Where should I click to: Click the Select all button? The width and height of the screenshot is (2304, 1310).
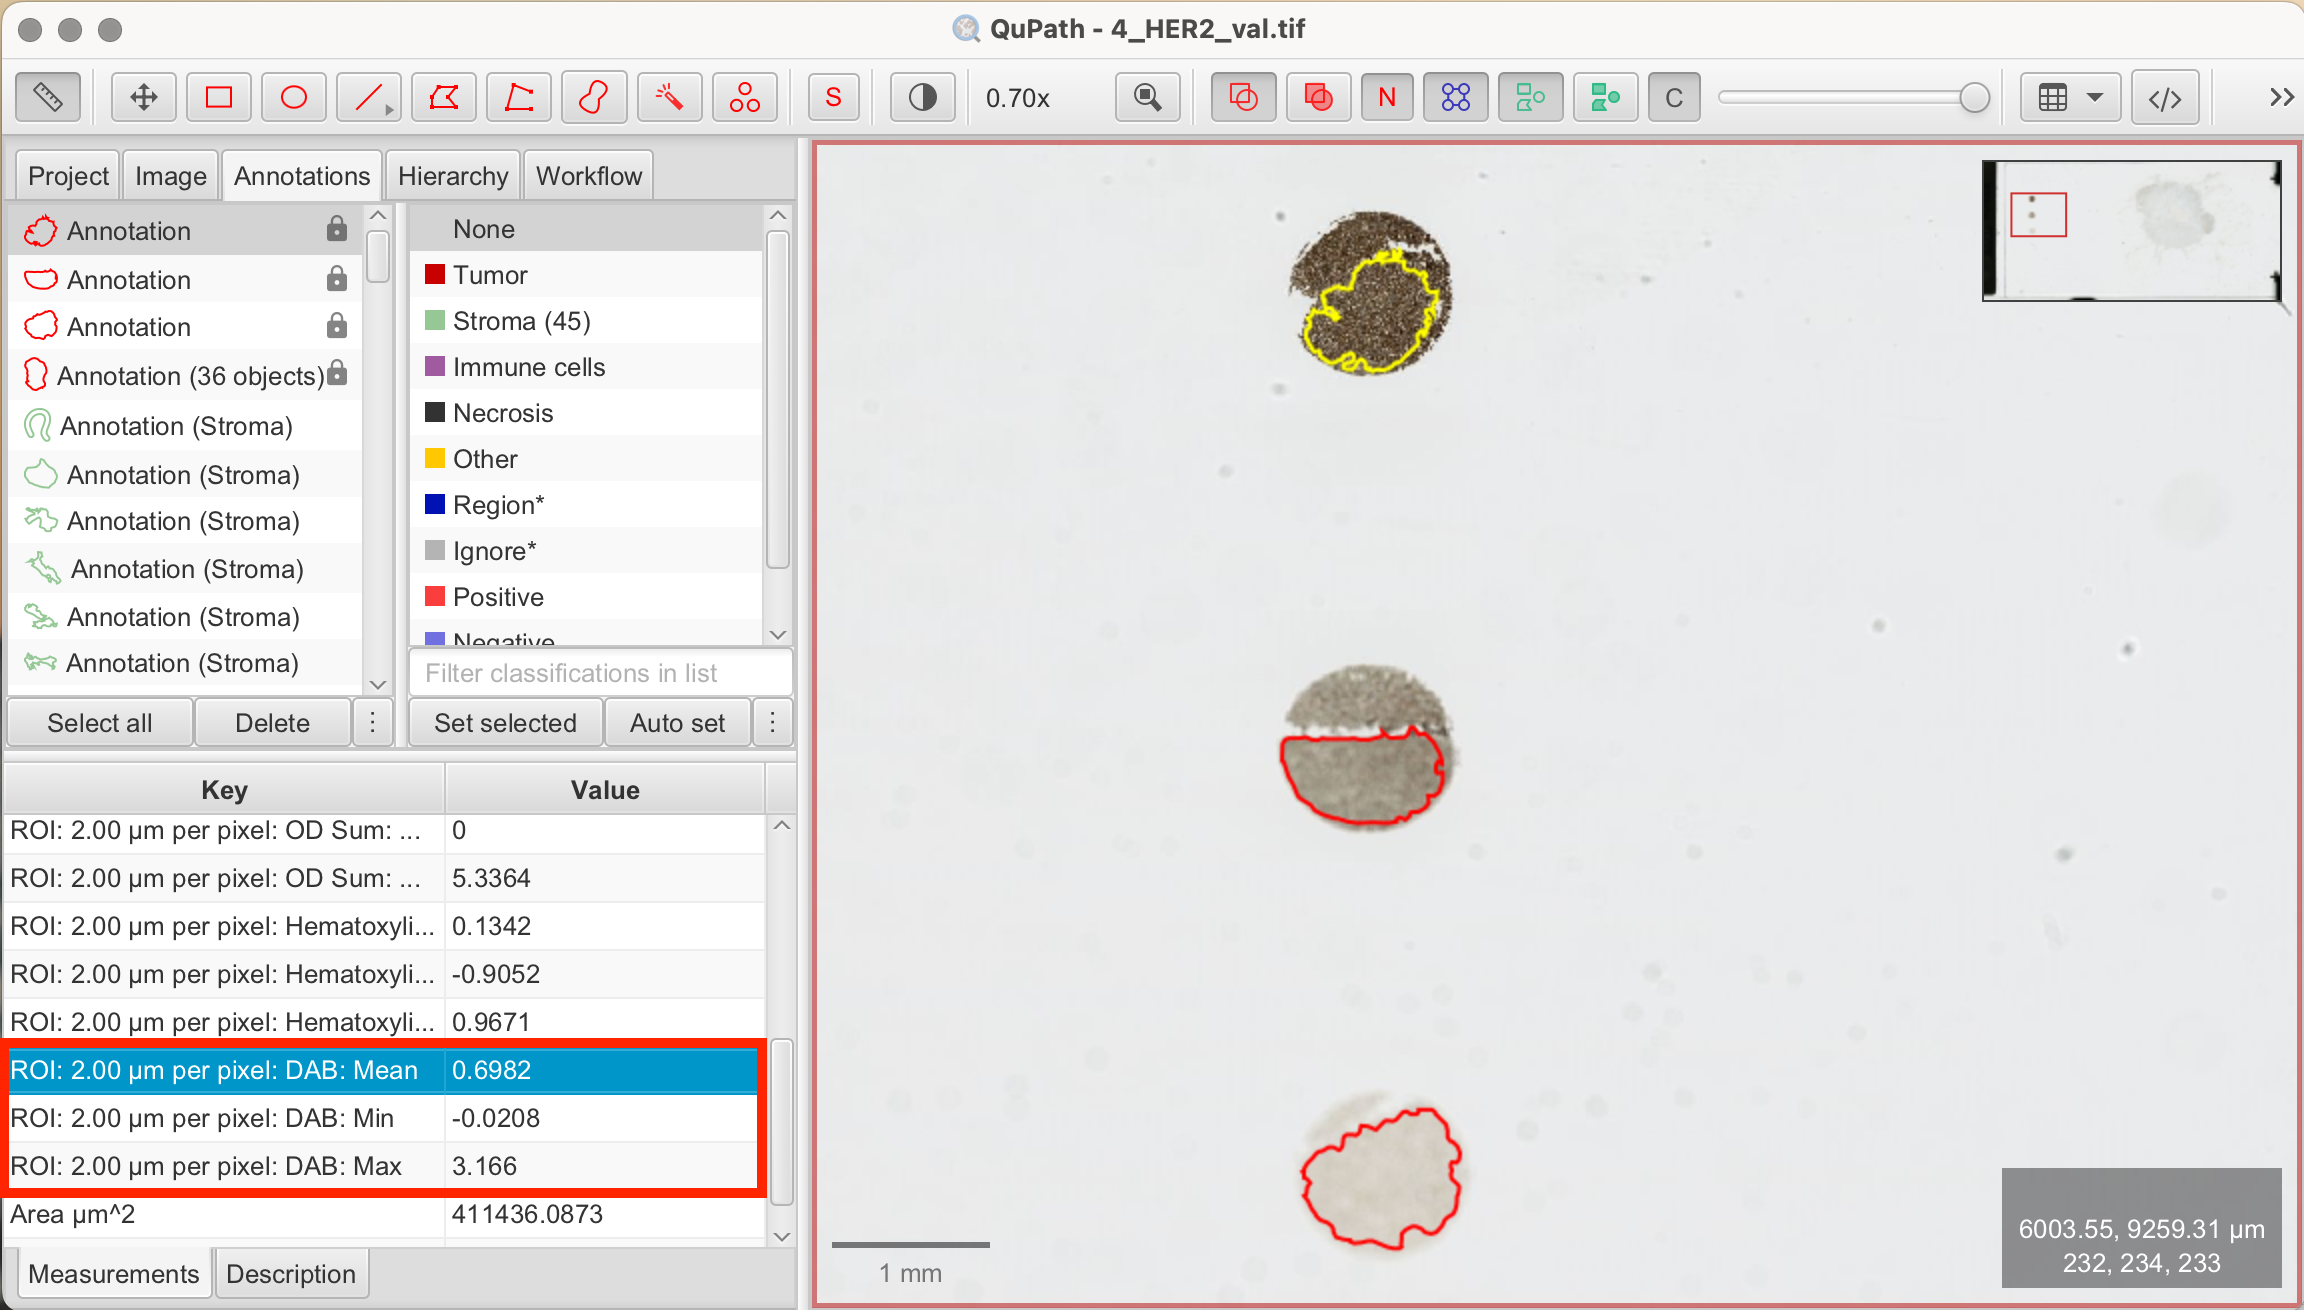pos(99,722)
